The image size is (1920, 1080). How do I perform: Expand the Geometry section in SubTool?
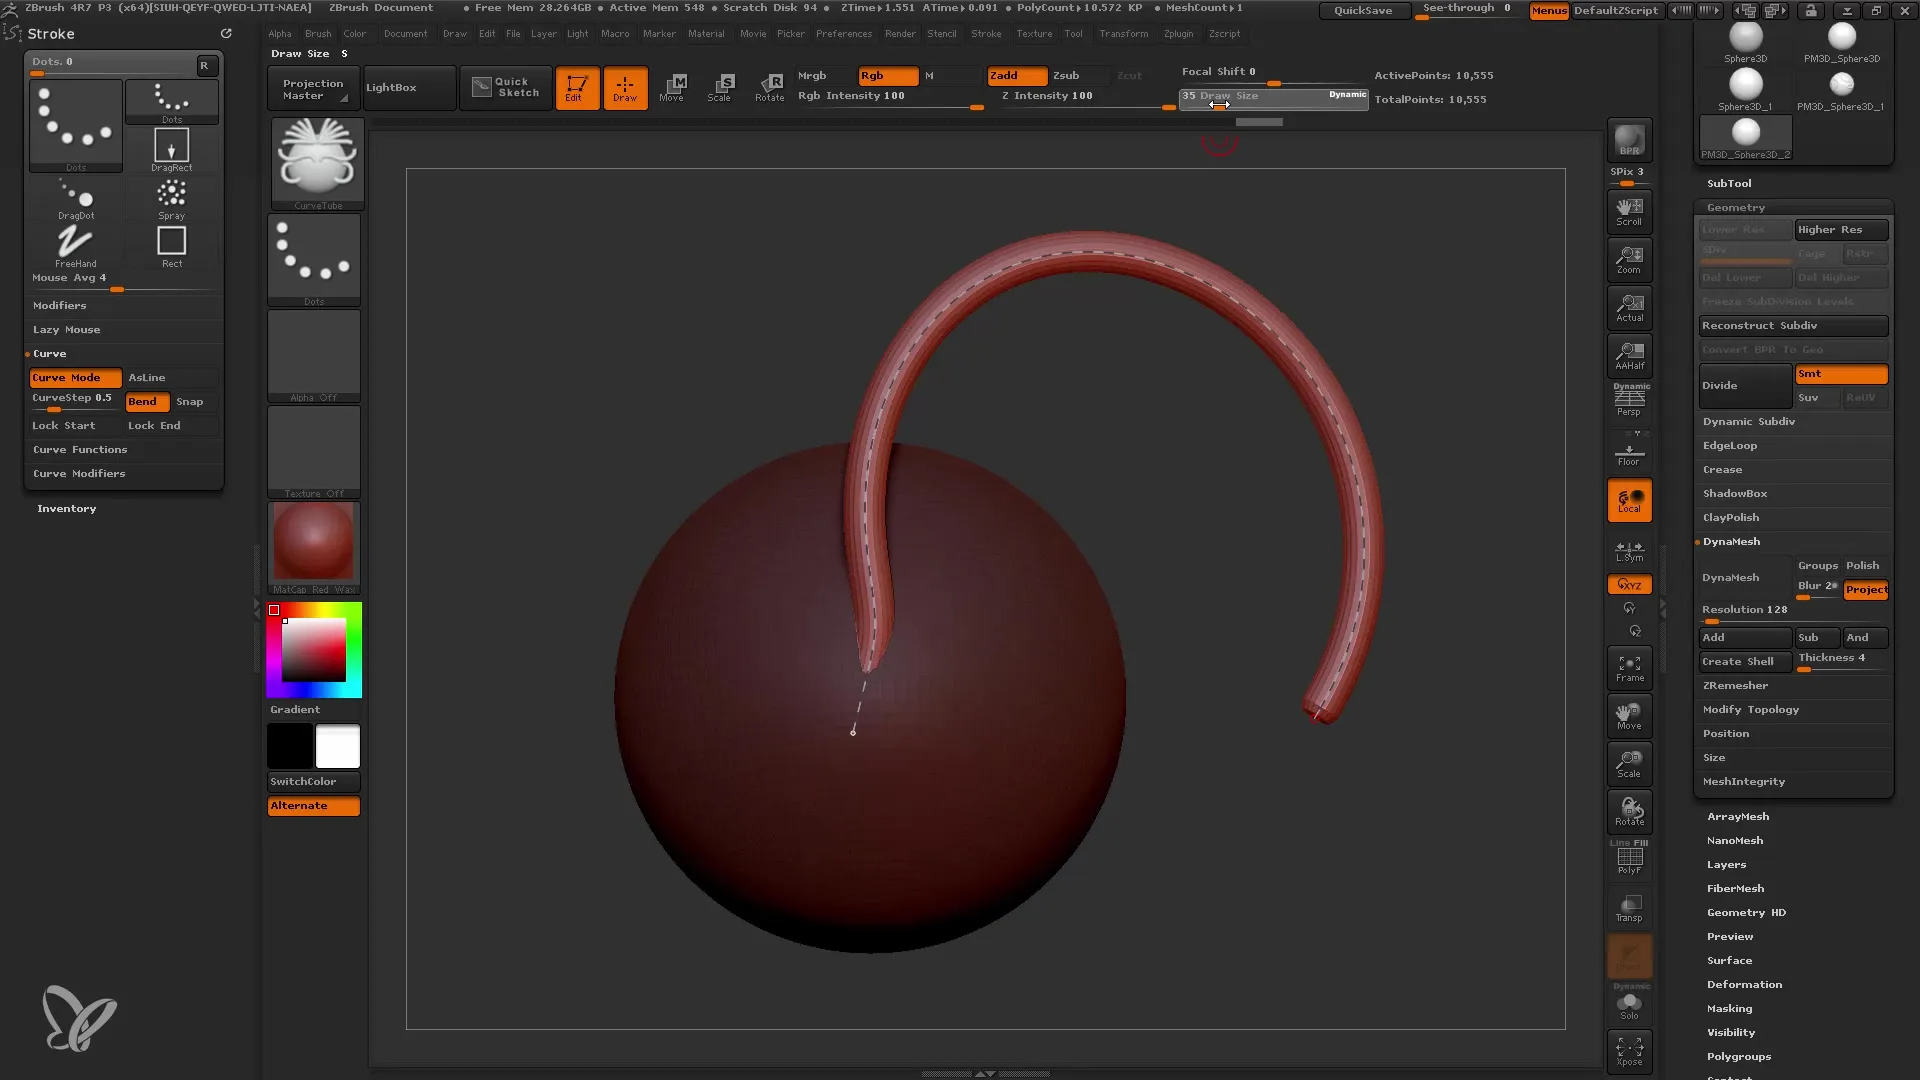tap(1735, 206)
